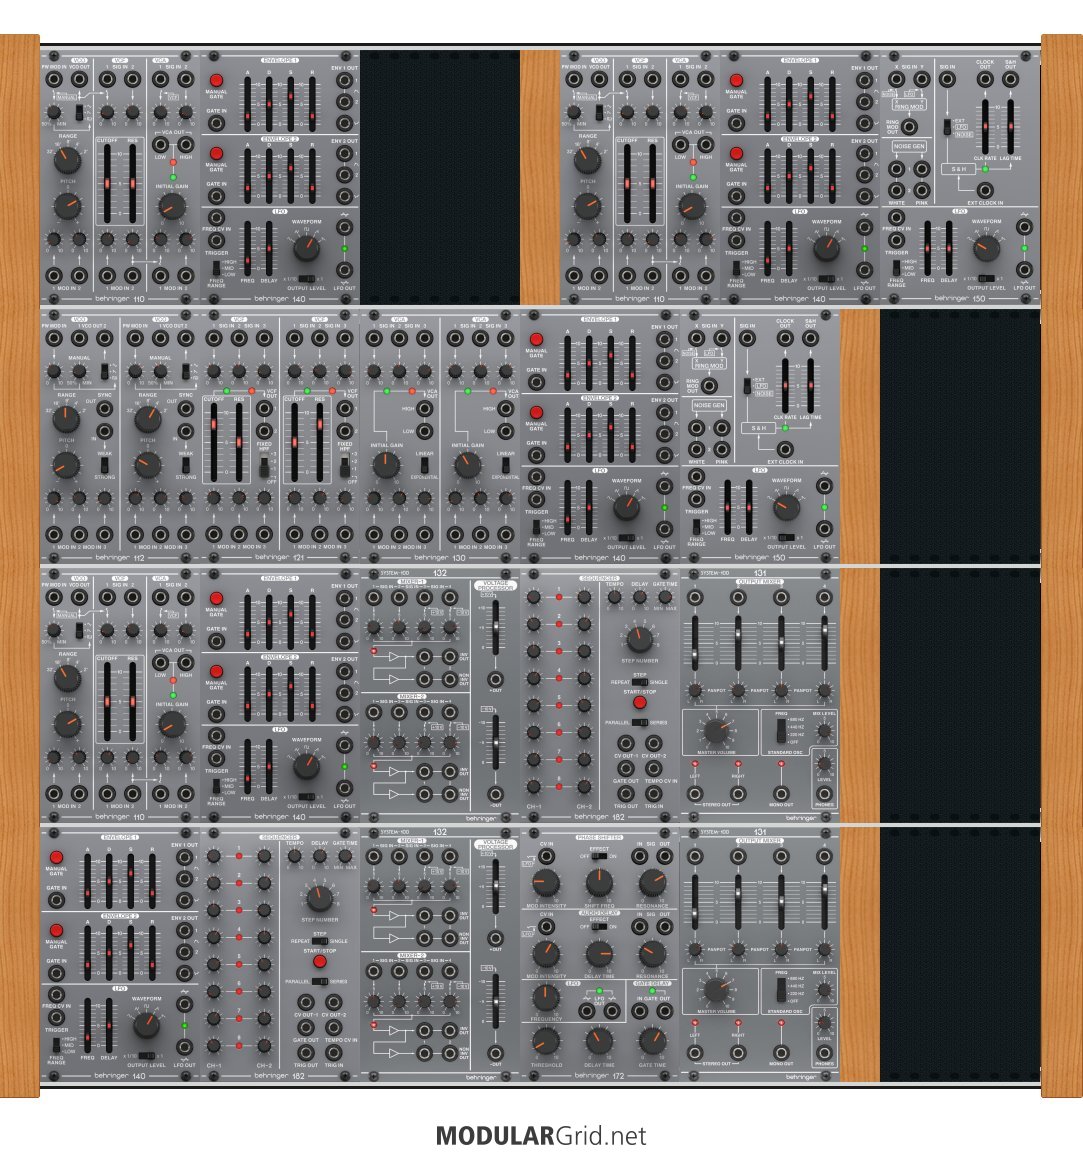This screenshot has height=1157, width=1083.
Task: Click channel 4 fader on third-row 131 mixer
Action: (824, 641)
